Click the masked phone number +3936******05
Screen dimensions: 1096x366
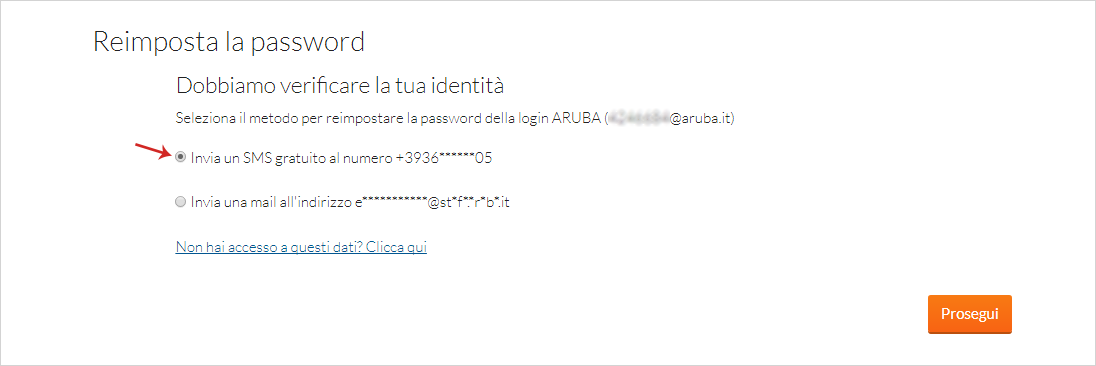click(x=444, y=159)
